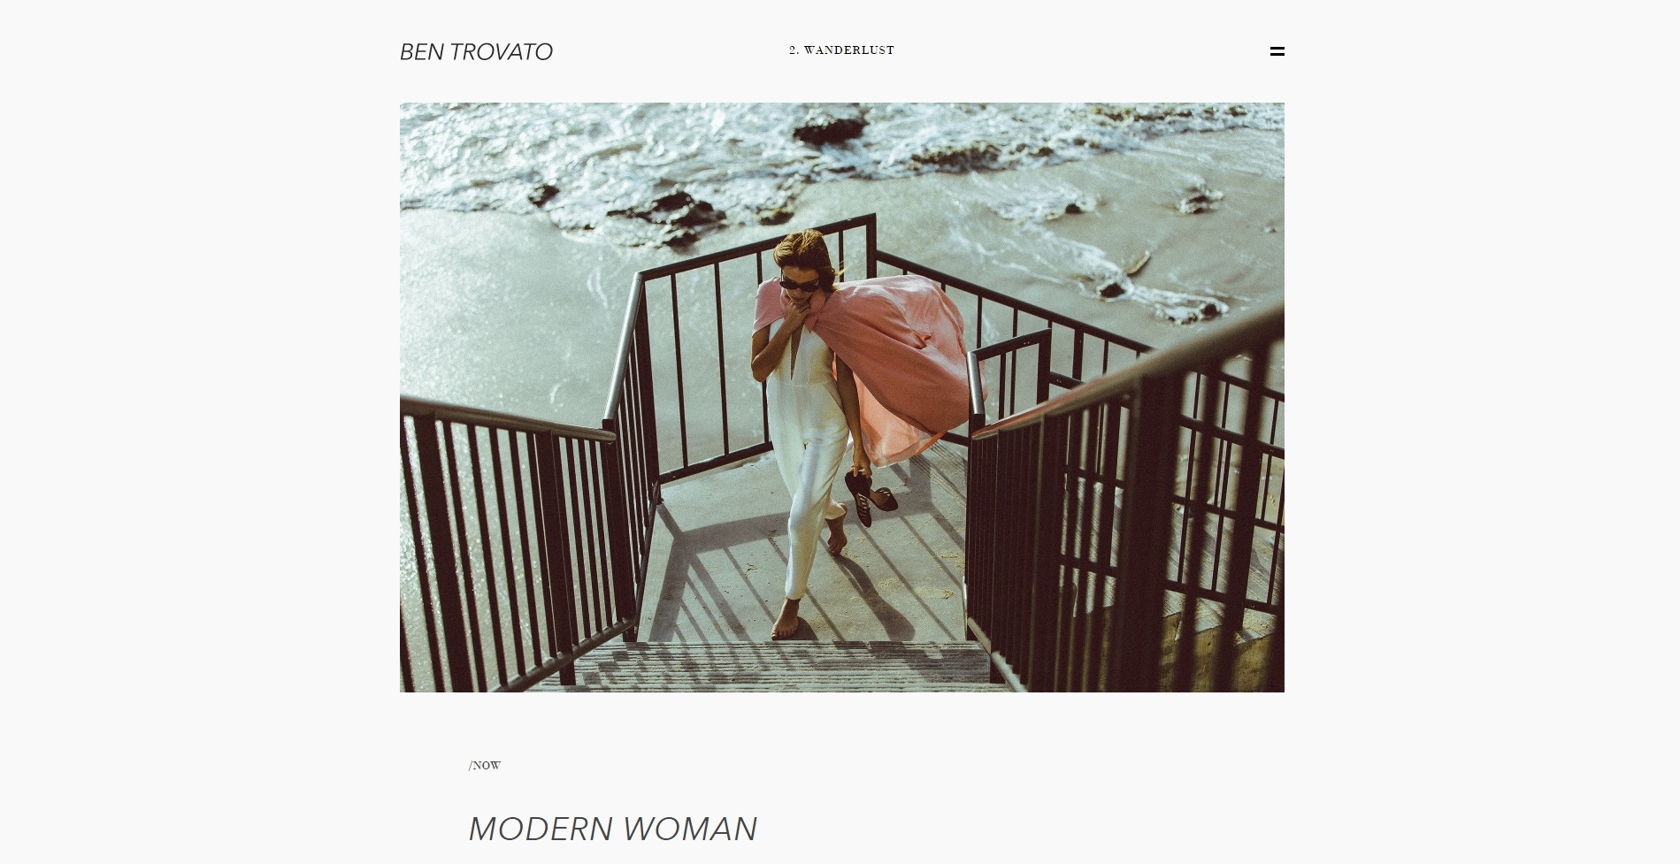Select the 2. Wanderlust section label
The image size is (1680, 864).
tap(841, 50)
